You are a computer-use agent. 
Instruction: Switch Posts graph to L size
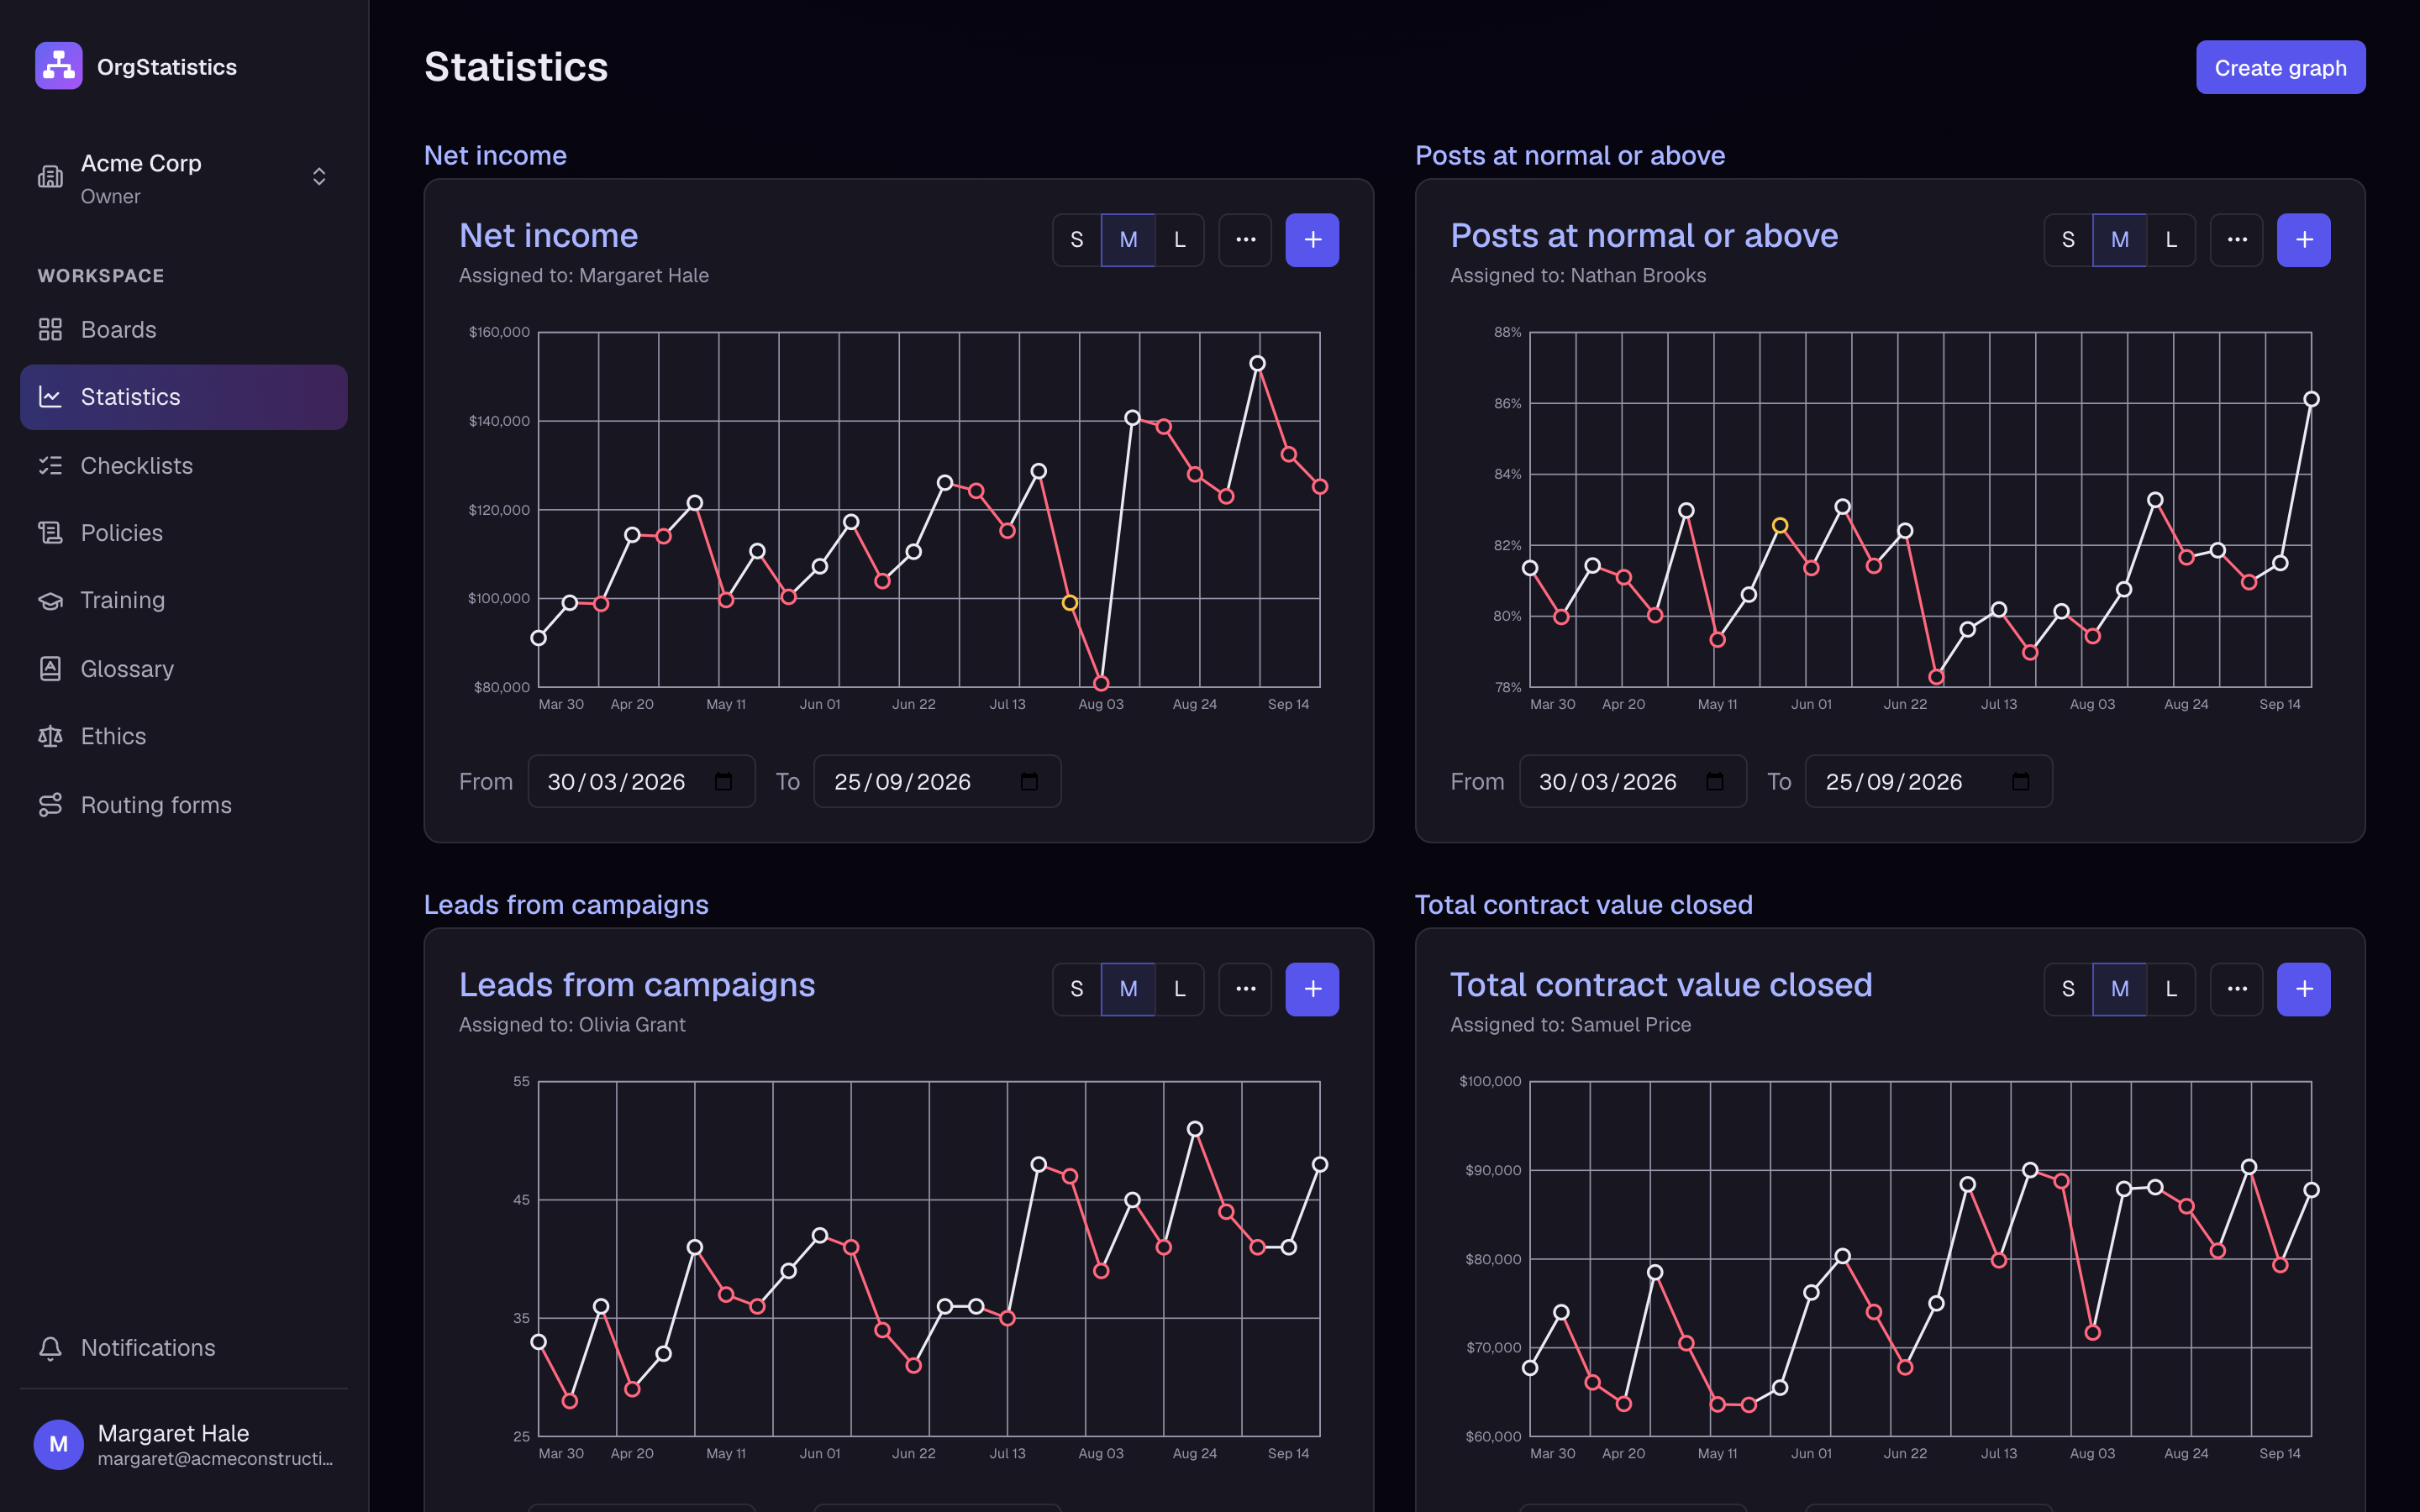coord(2171,240)
